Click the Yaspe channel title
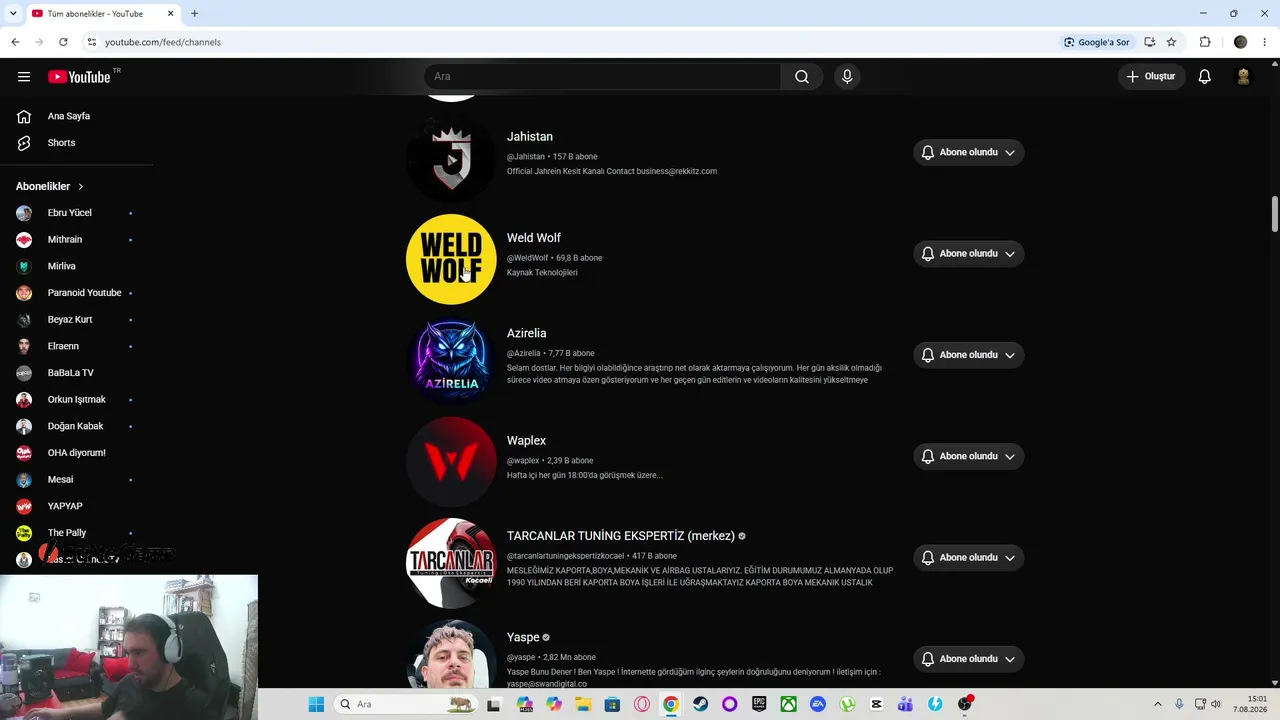Screen dimensions: 1280x720 tap(523, 637)
